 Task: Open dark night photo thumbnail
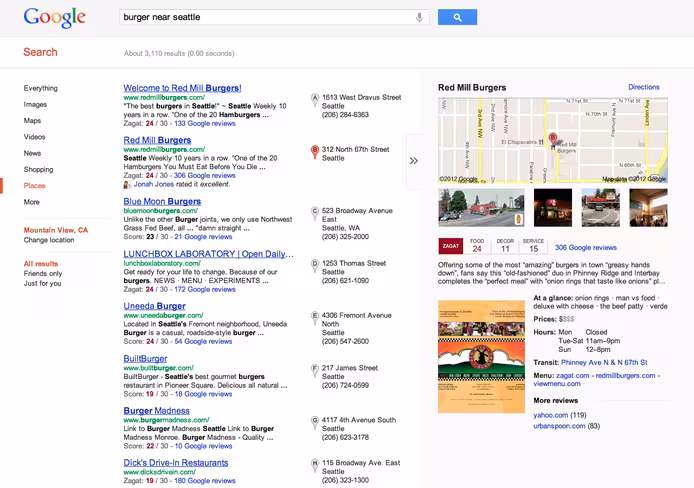[553, 207]
